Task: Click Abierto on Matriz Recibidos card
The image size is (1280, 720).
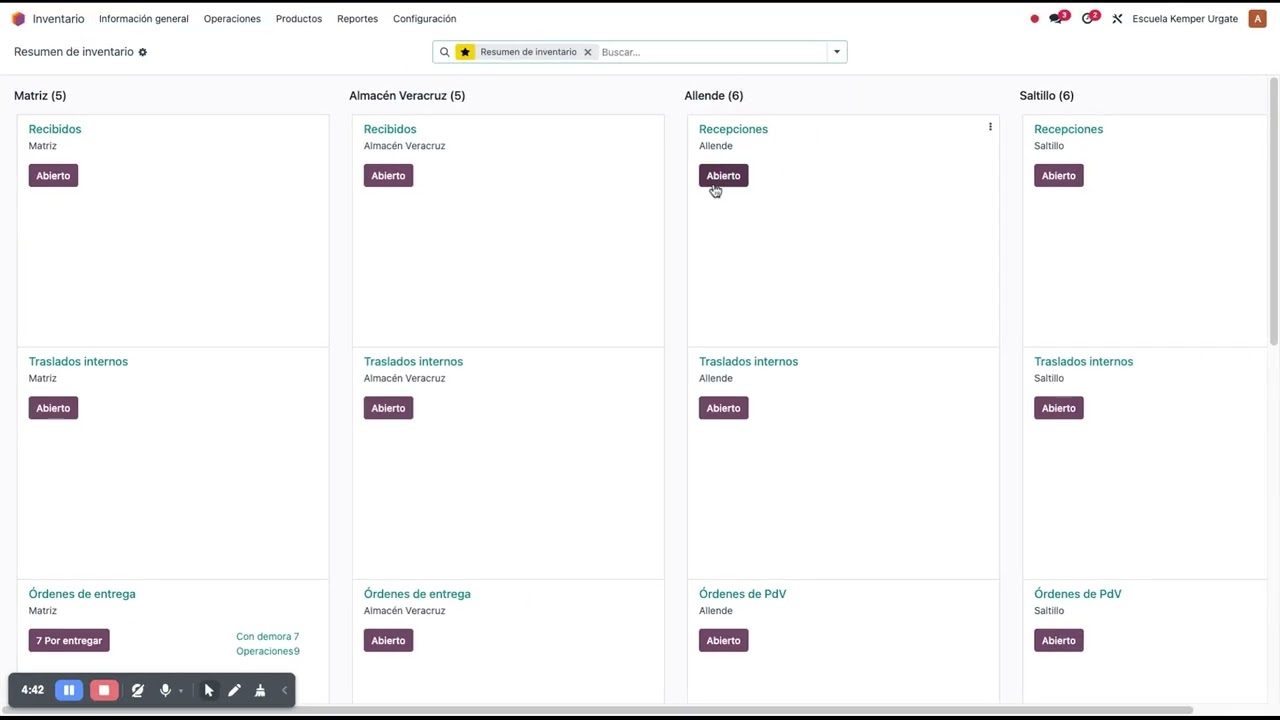Action: pos(53,175)
